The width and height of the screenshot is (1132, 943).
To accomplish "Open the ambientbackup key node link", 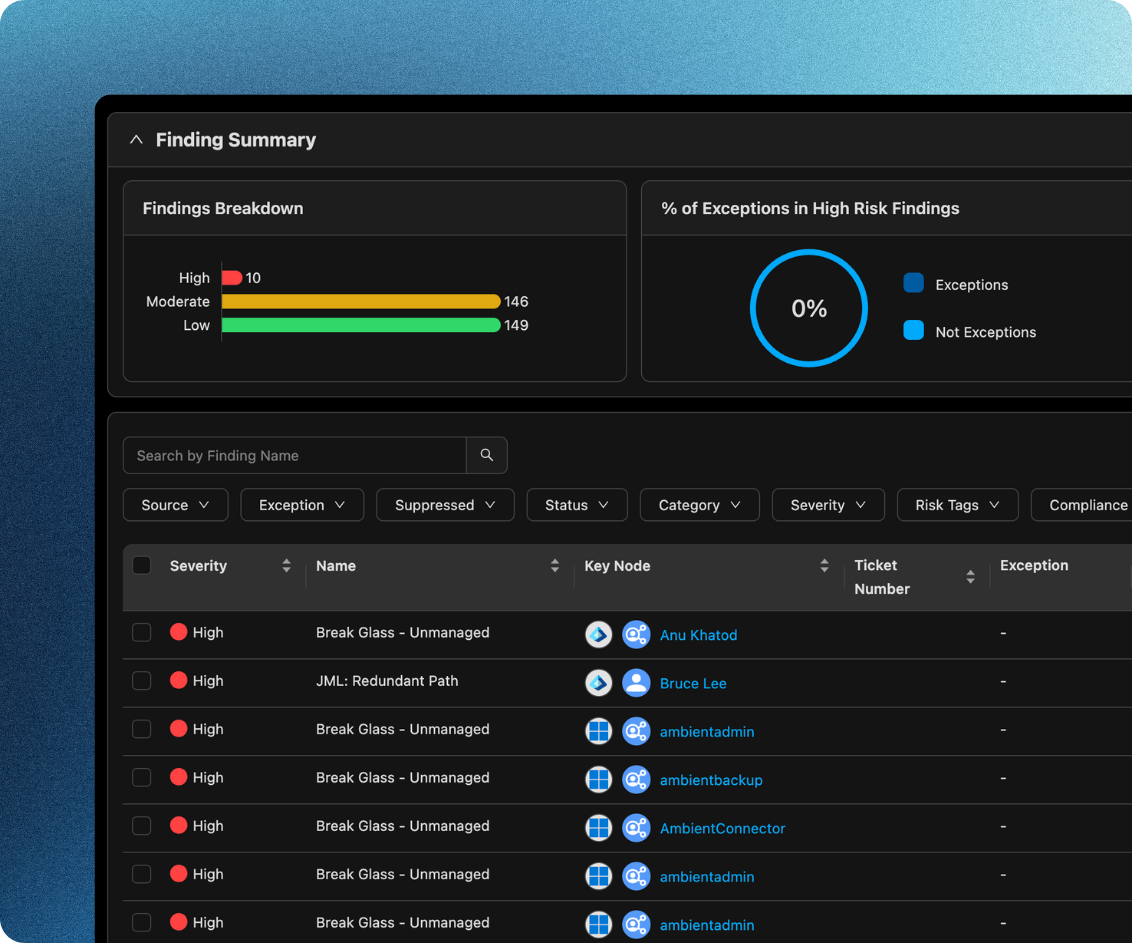I will (711, 781).
